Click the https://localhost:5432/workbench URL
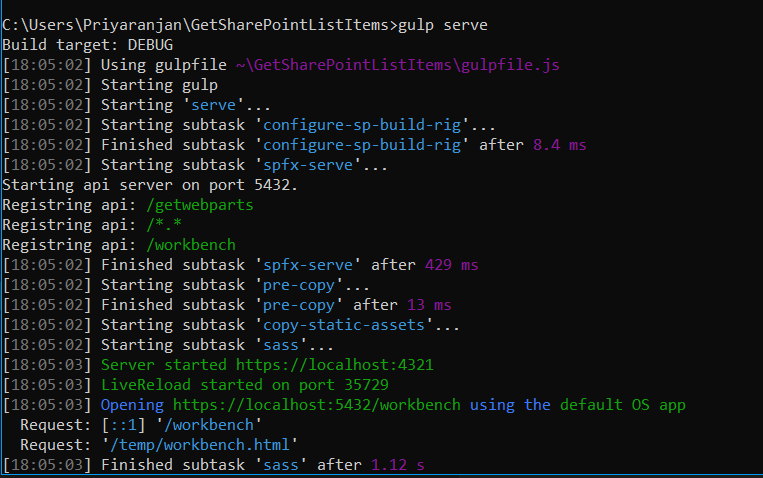763x478 pixels. pyautogui.click(x=317, y=404)
